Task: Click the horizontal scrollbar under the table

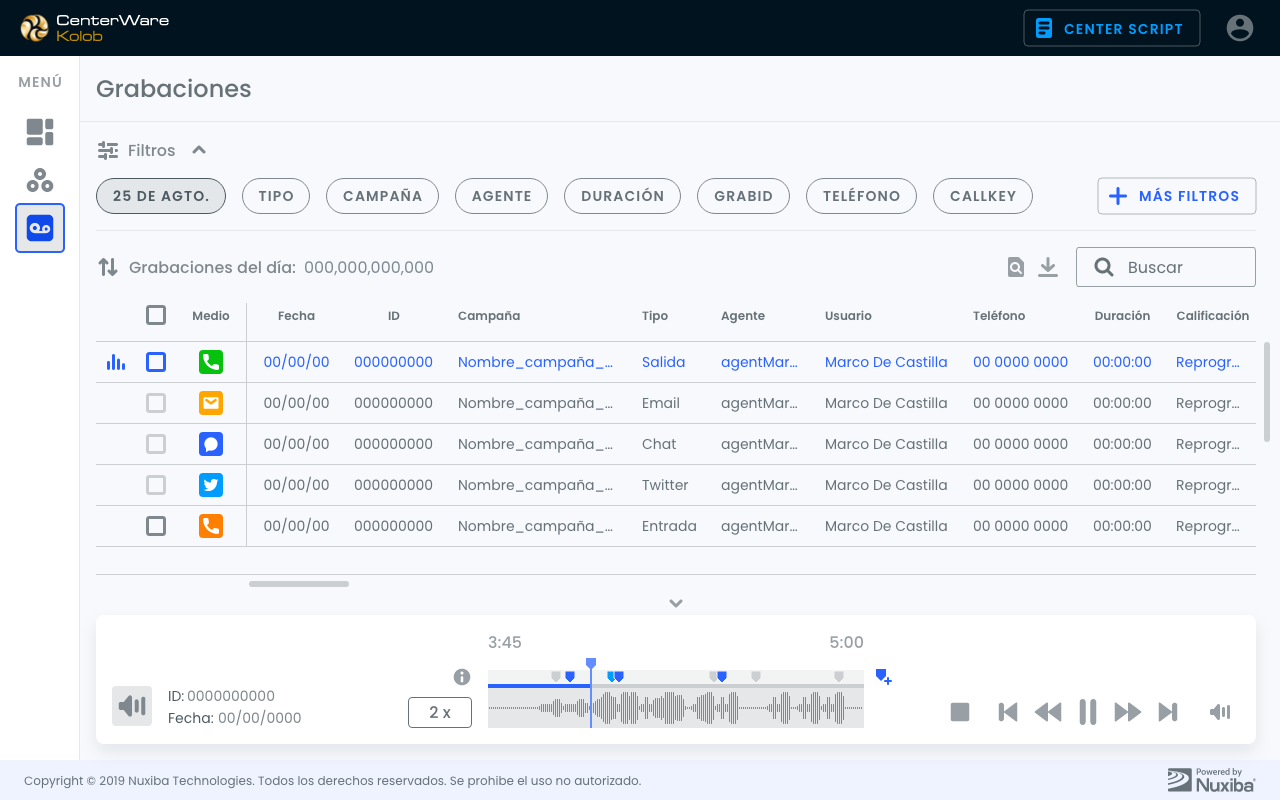Action: 299,583
